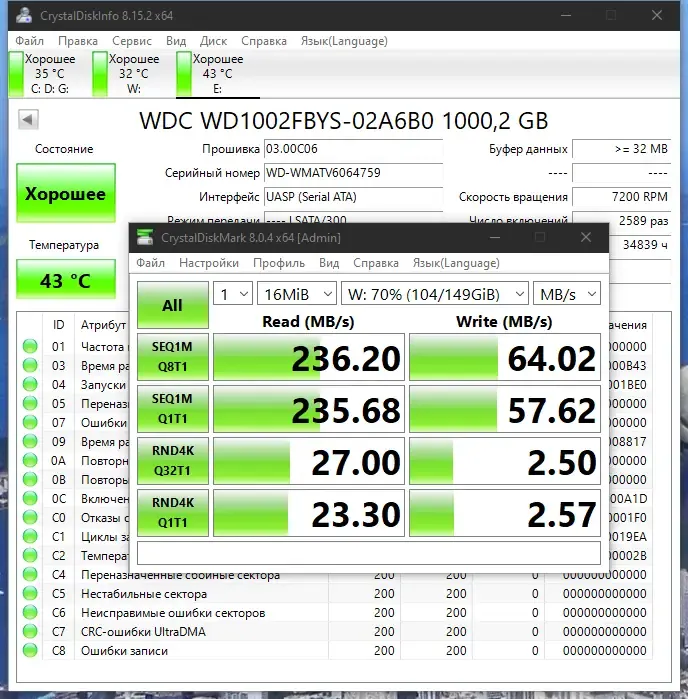Open target drive dropdown W: 70%

pyautogui.click(x=435, y=294)
